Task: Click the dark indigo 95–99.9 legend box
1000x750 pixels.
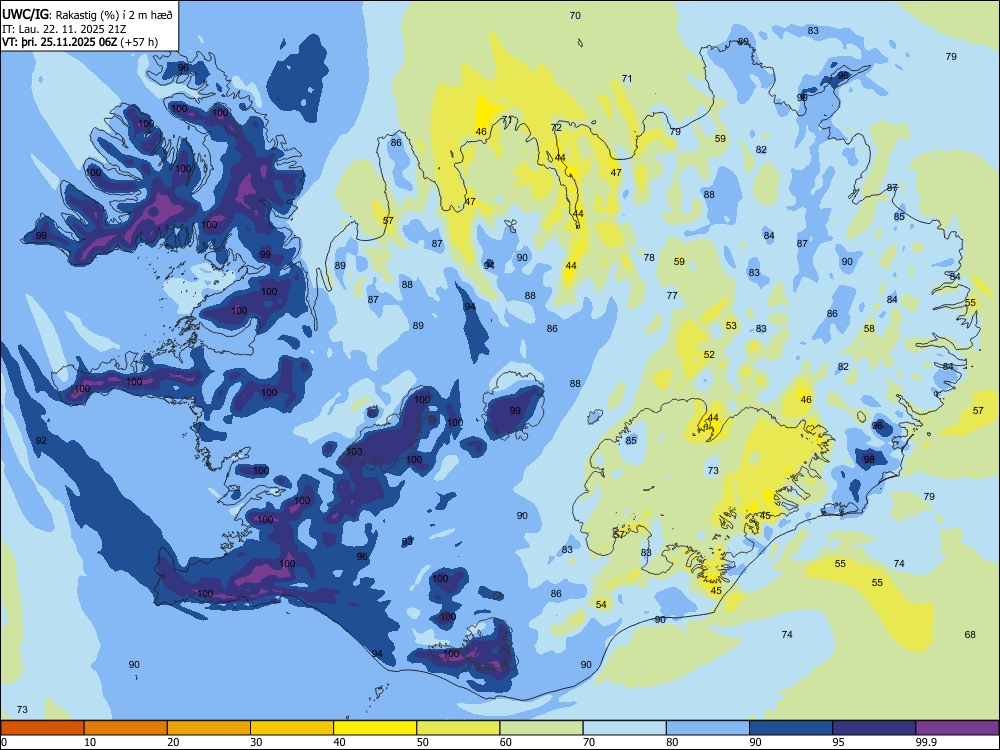Action: pos(874,728)
